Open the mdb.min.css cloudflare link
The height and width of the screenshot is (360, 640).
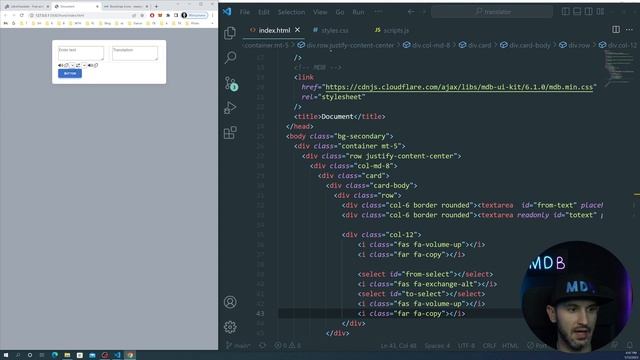459,87
